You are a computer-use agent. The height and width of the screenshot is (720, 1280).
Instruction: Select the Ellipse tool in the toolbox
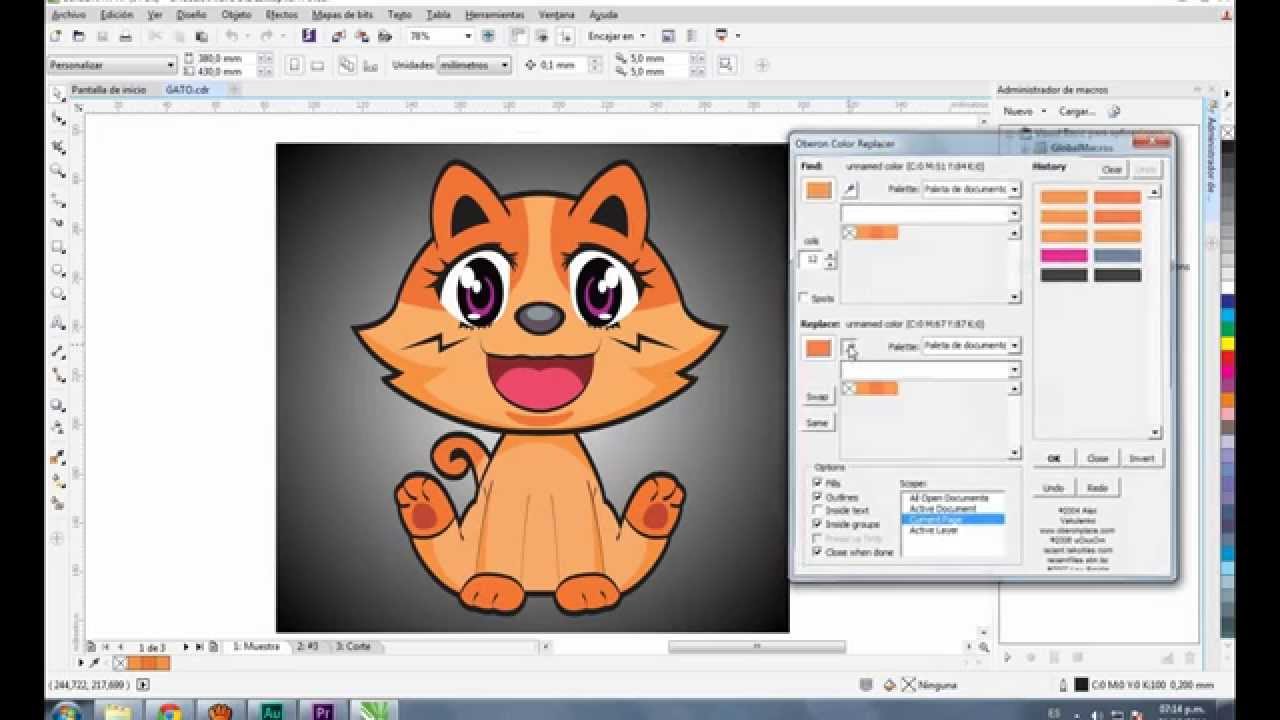[58, 270]
